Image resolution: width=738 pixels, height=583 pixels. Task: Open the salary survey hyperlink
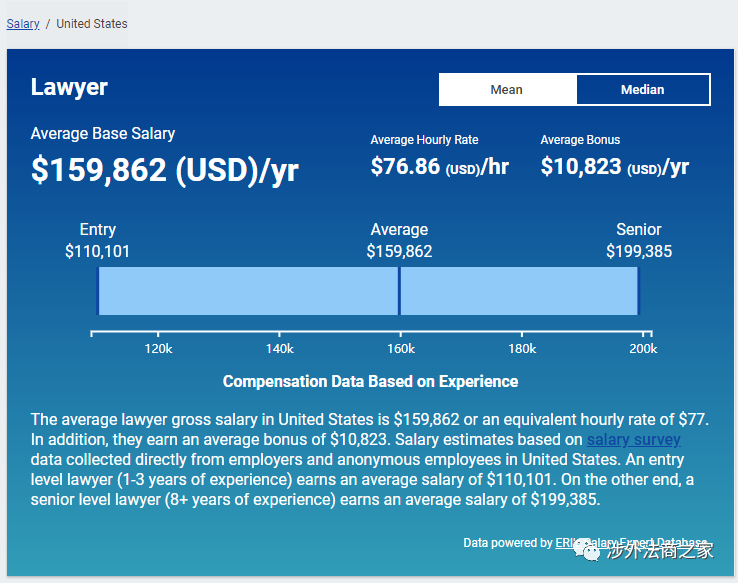633,440
